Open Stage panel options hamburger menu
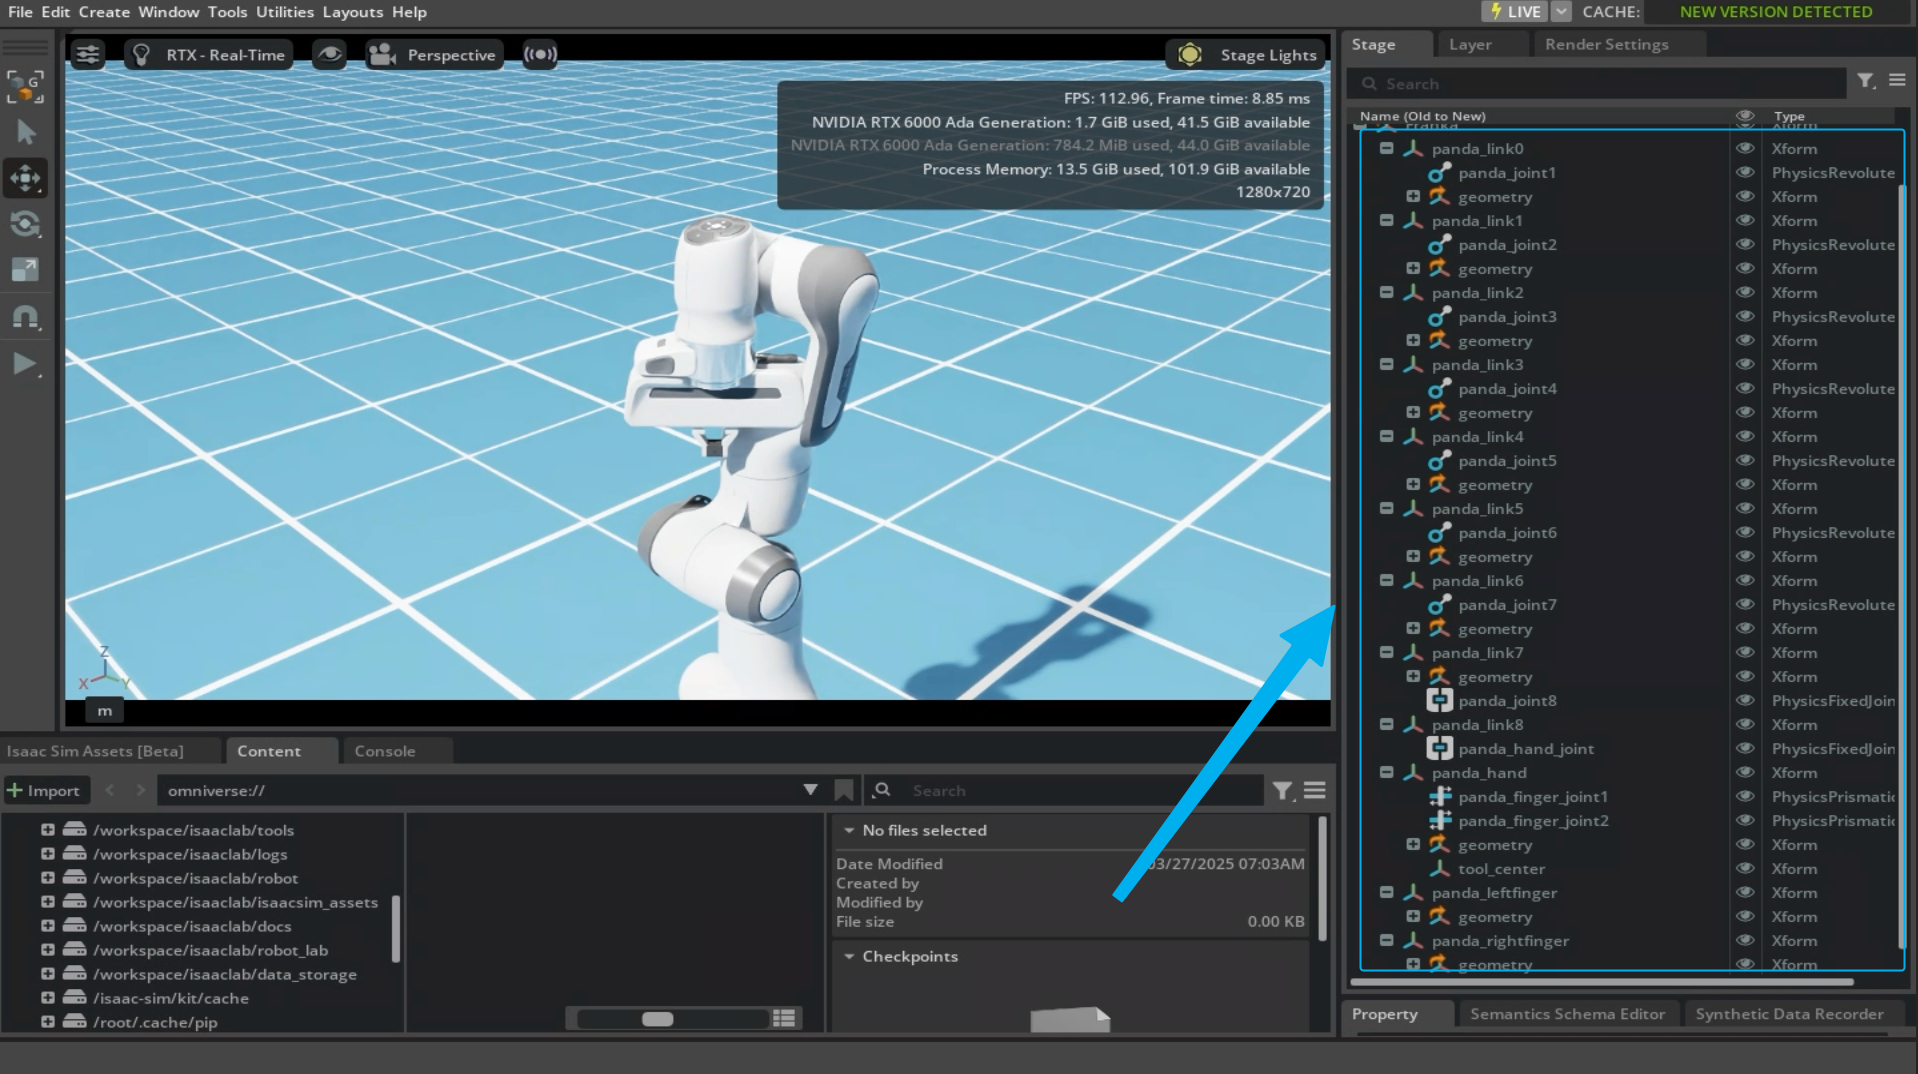 coord(1897,80)
